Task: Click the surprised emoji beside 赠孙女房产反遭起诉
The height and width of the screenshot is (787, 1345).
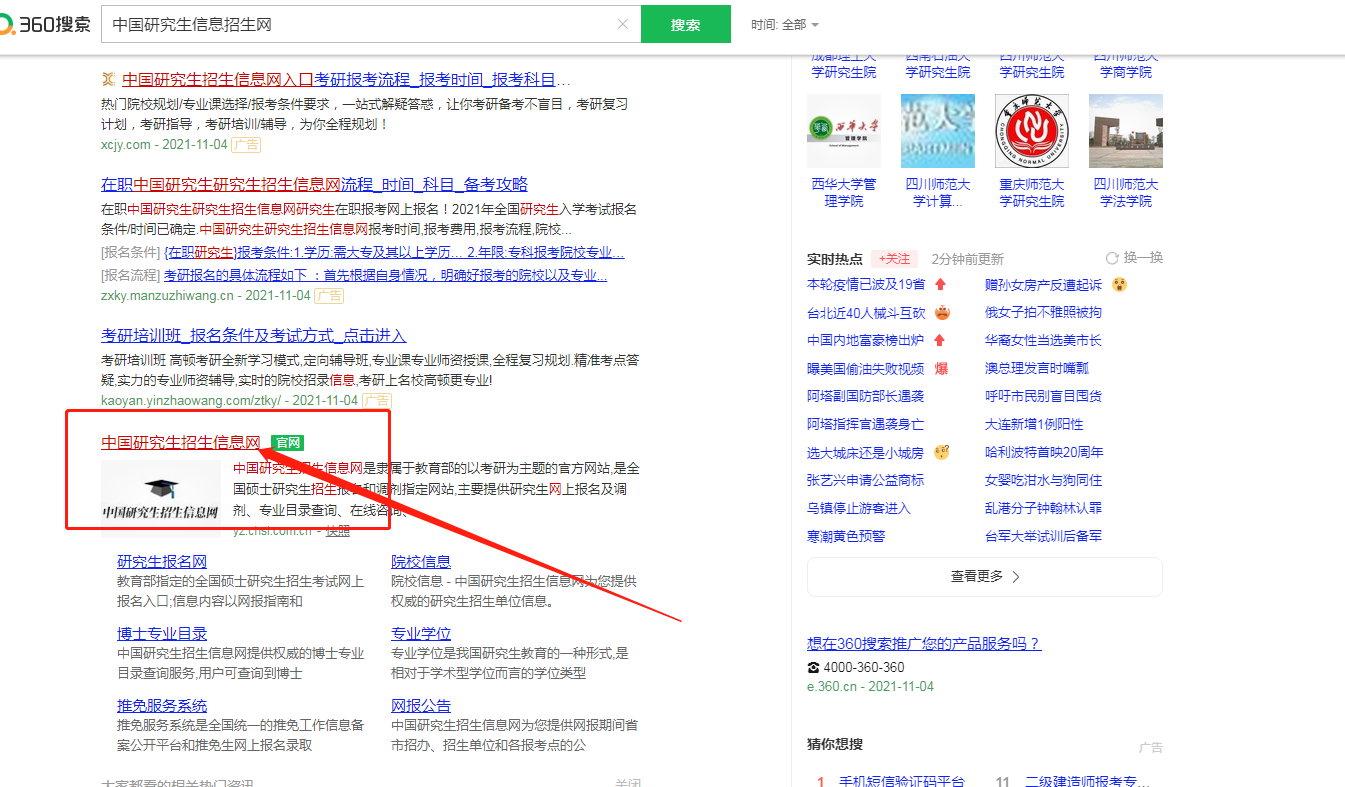Action: [x=1120, y=285]
